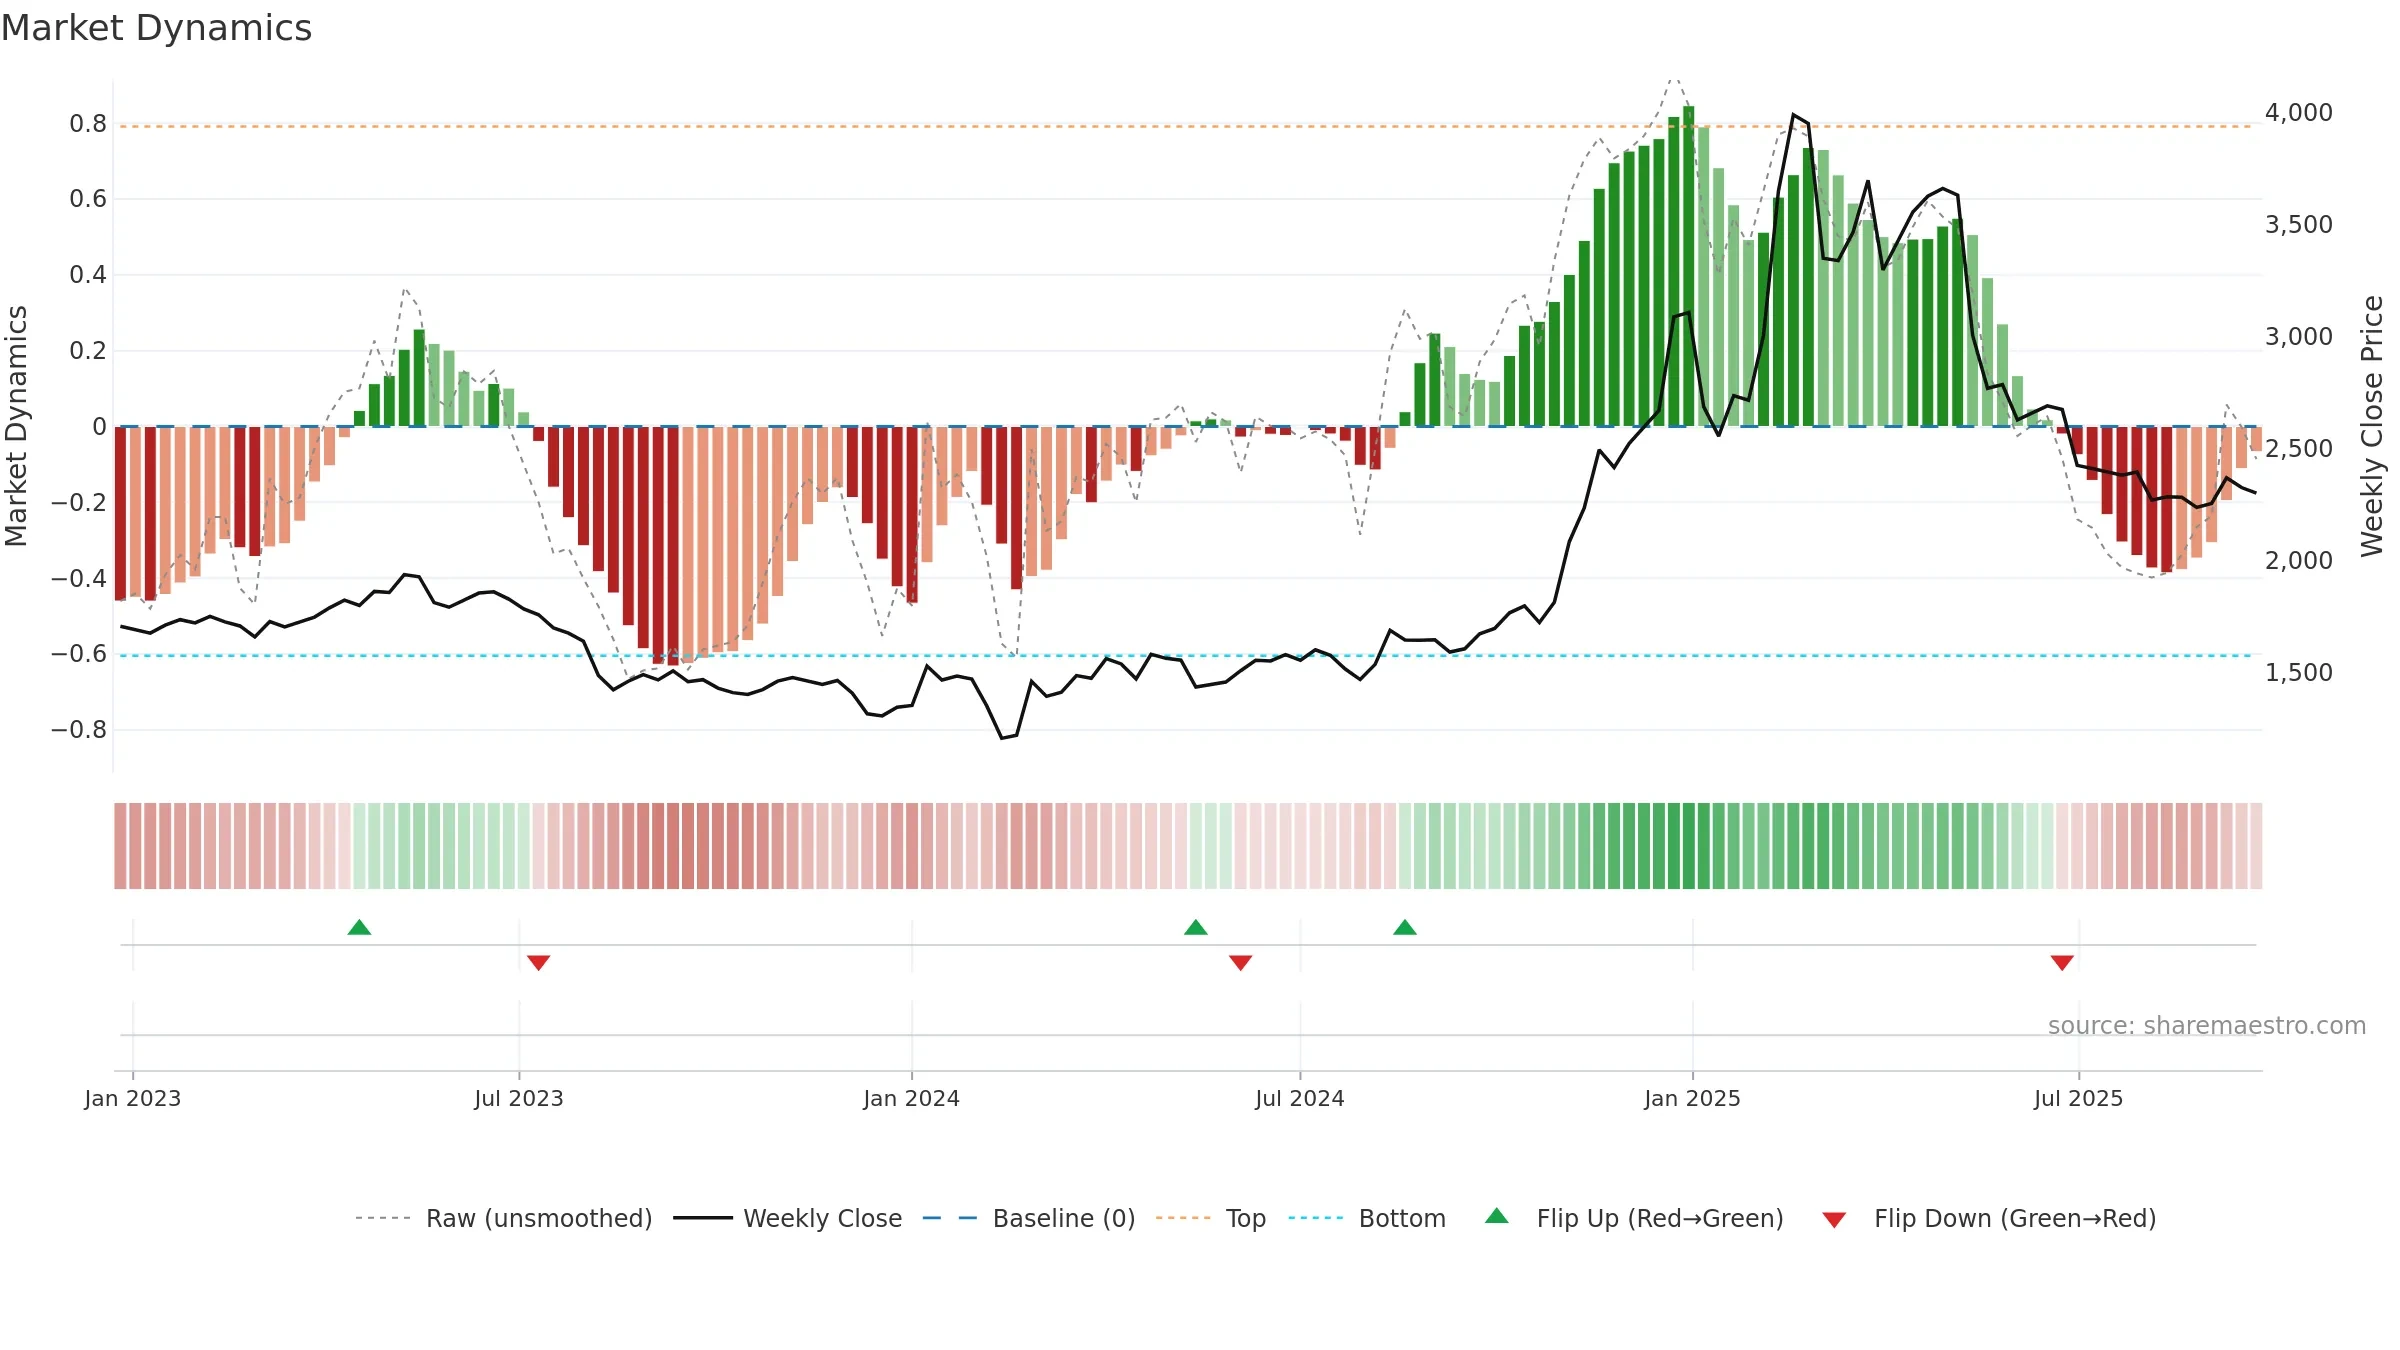Click the green Flip Up legend triangle icon
This screenshot has width=2400, height=1350.
(x=1497, y=1216)
